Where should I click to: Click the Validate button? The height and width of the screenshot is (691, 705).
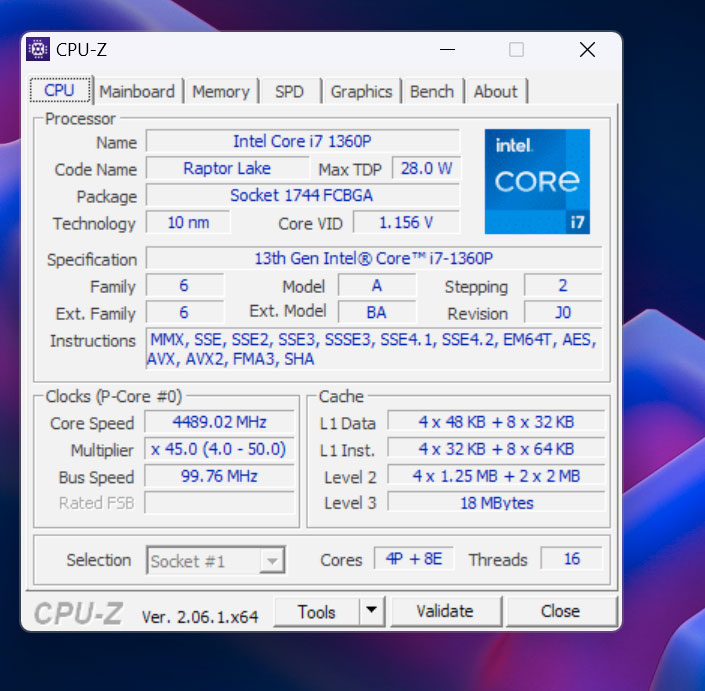point(445,611)
